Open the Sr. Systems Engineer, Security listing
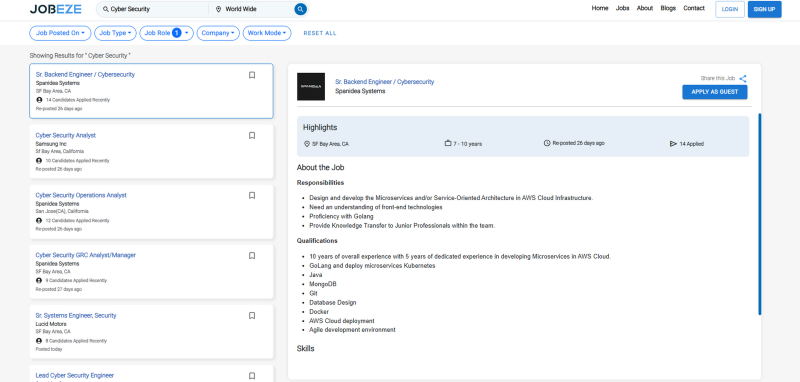 (x=76, y=316)
